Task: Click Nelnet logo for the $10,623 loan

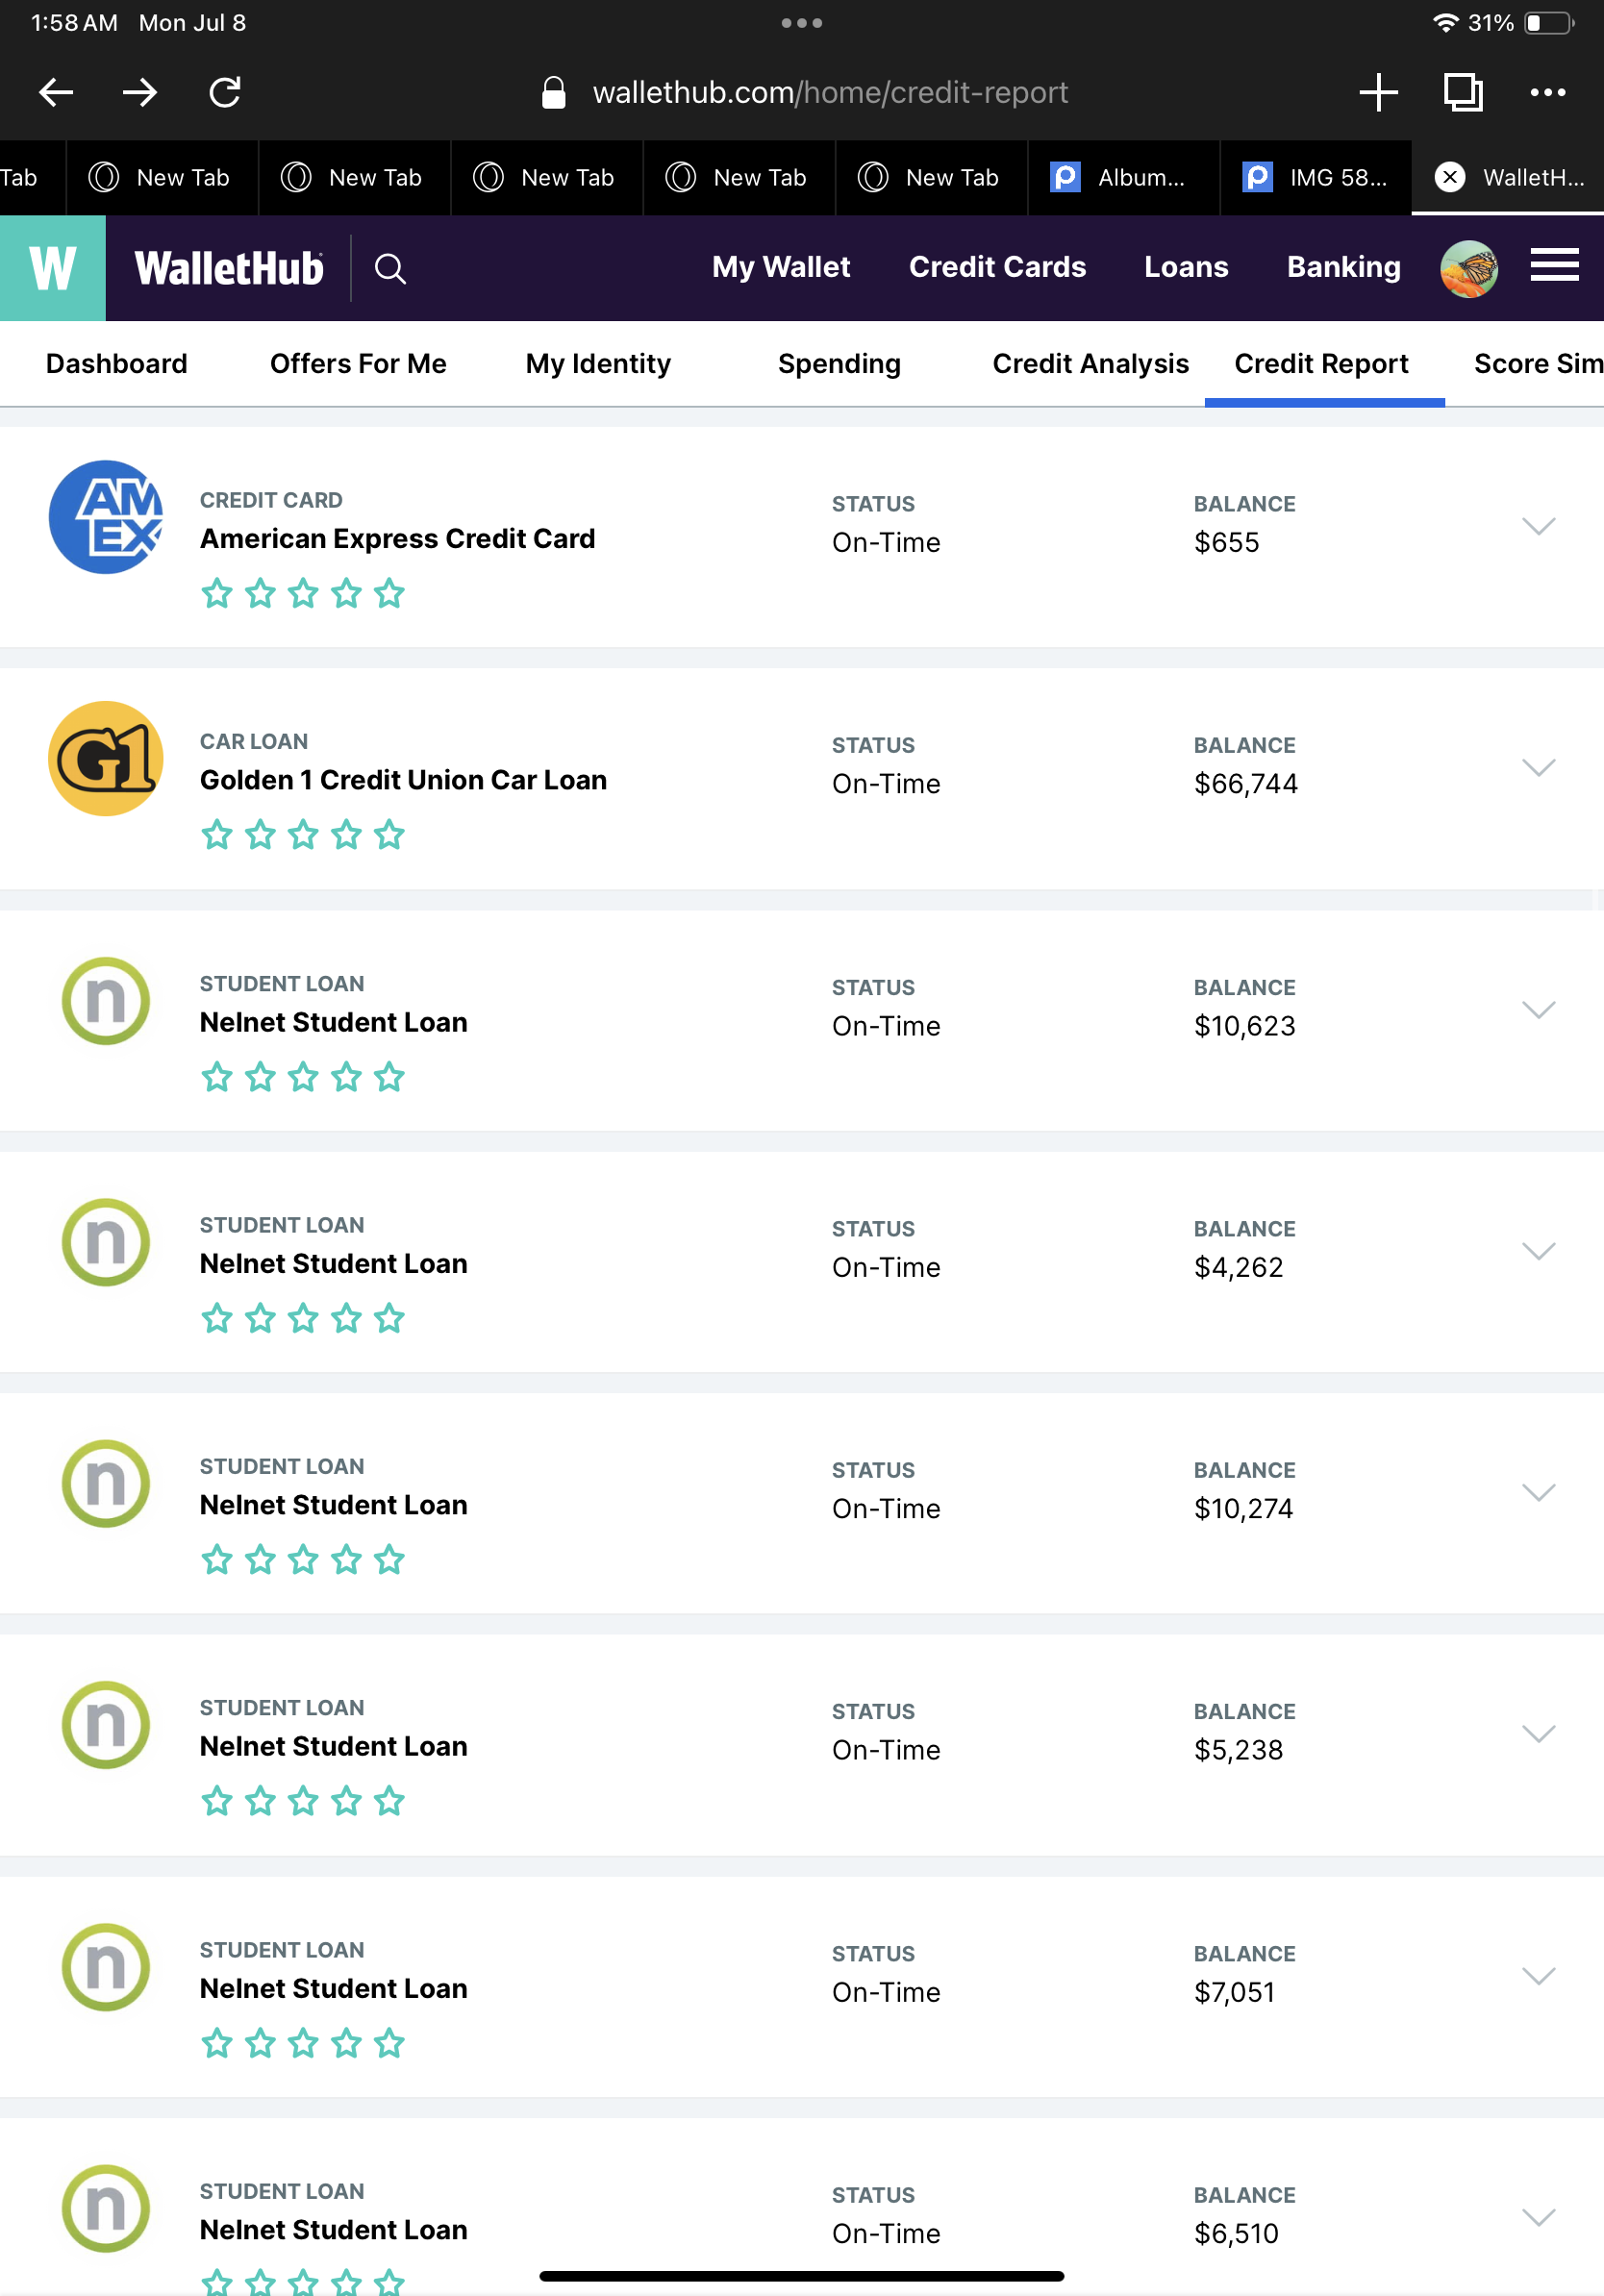Action: tap(106, 1001)
